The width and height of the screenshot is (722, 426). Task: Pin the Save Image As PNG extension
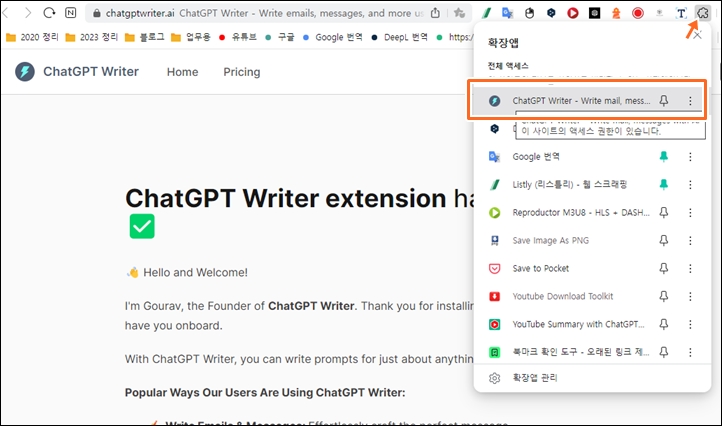pyautogui.click(x=664, y=240)
